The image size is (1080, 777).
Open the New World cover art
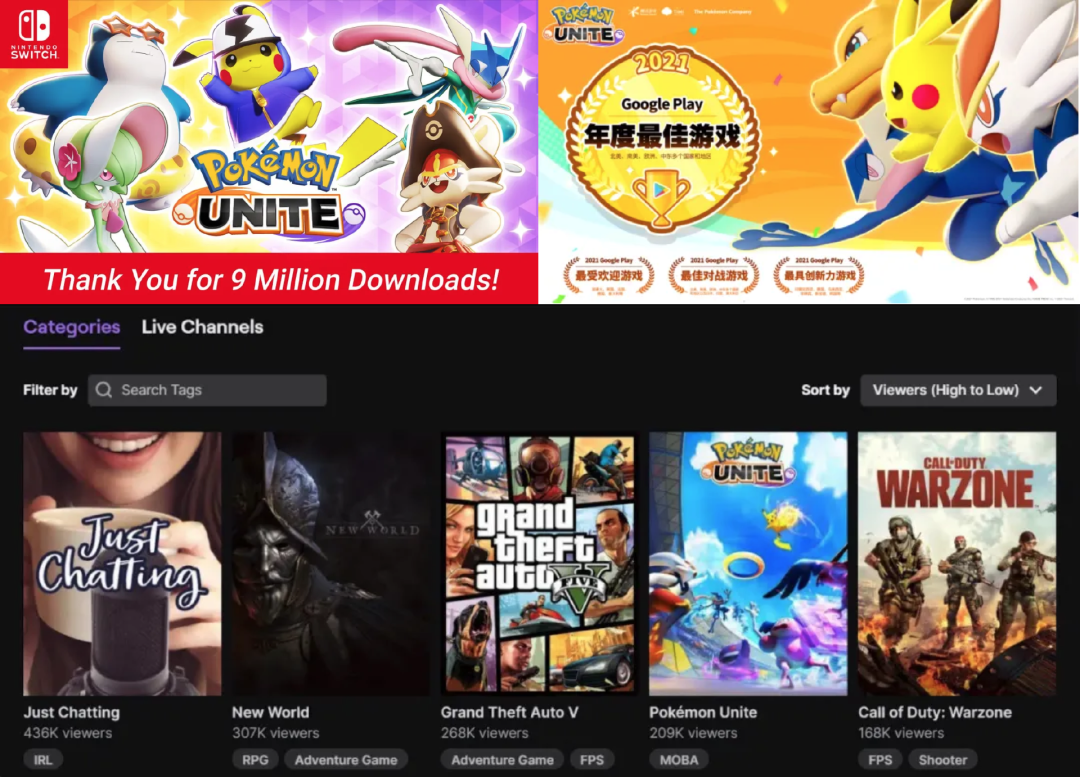click(331, 563)
